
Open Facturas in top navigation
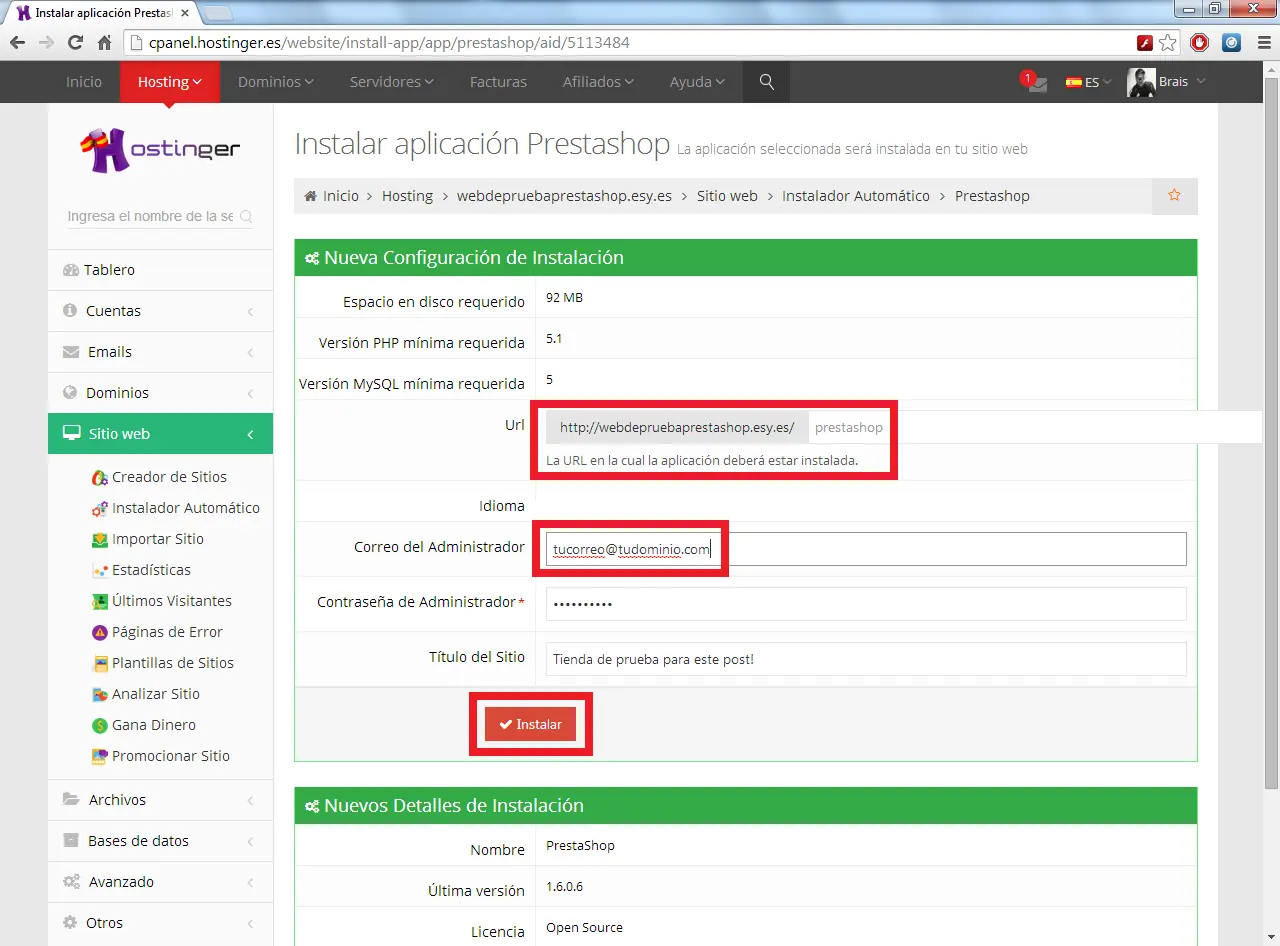pyautogui.click(x=498, y=82)
